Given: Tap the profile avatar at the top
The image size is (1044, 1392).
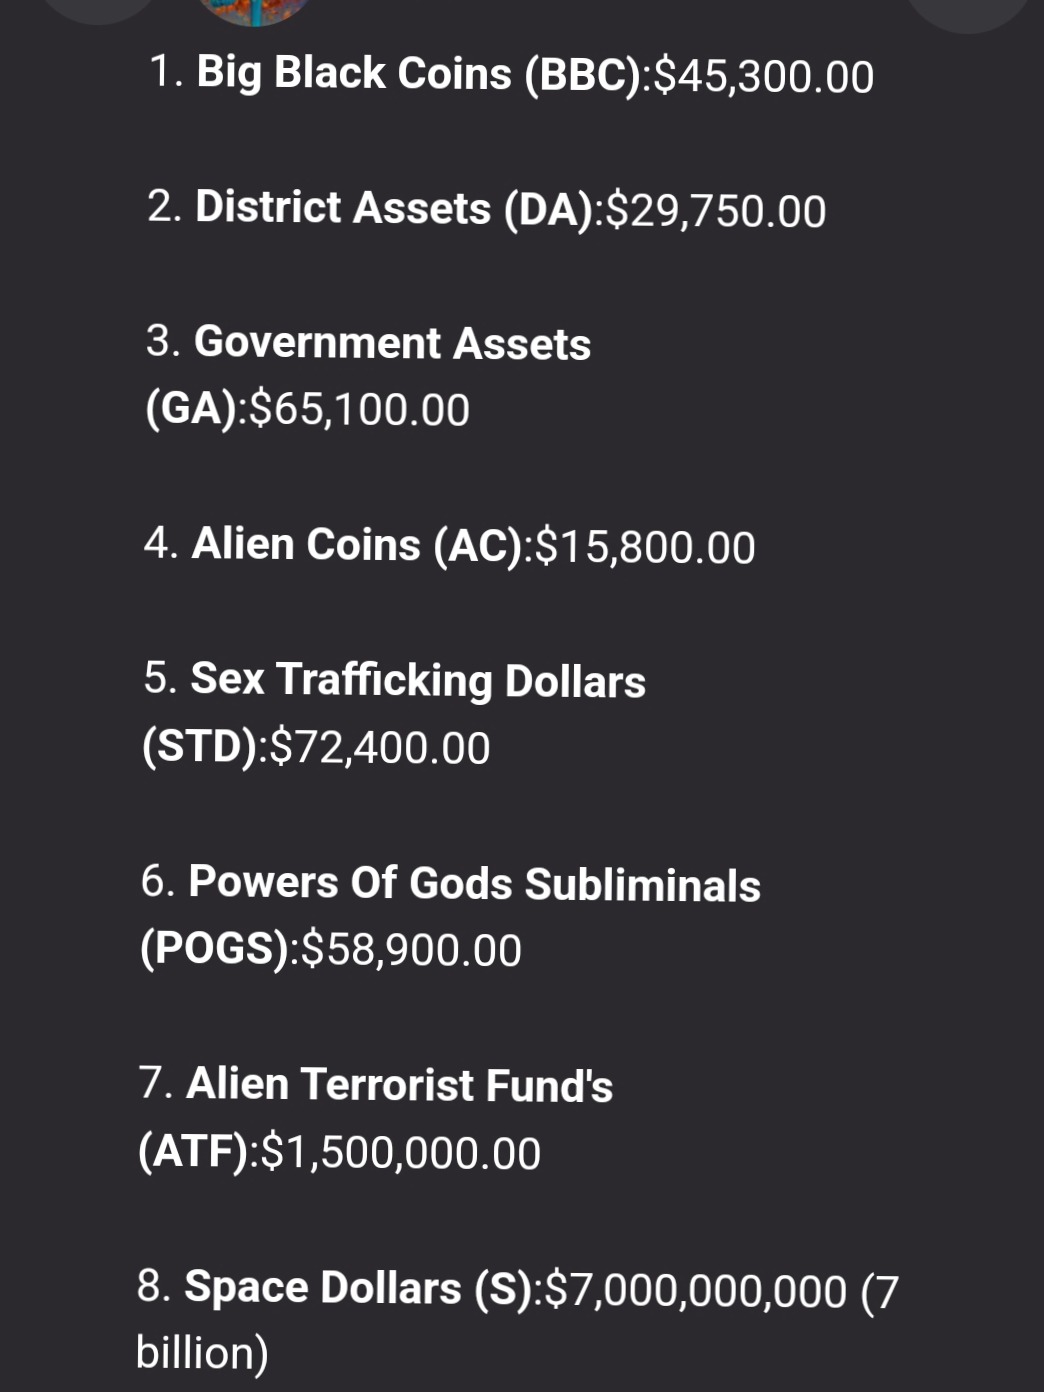Looking at the screenshot, I should pyautogui.click(x=254, y=10).
